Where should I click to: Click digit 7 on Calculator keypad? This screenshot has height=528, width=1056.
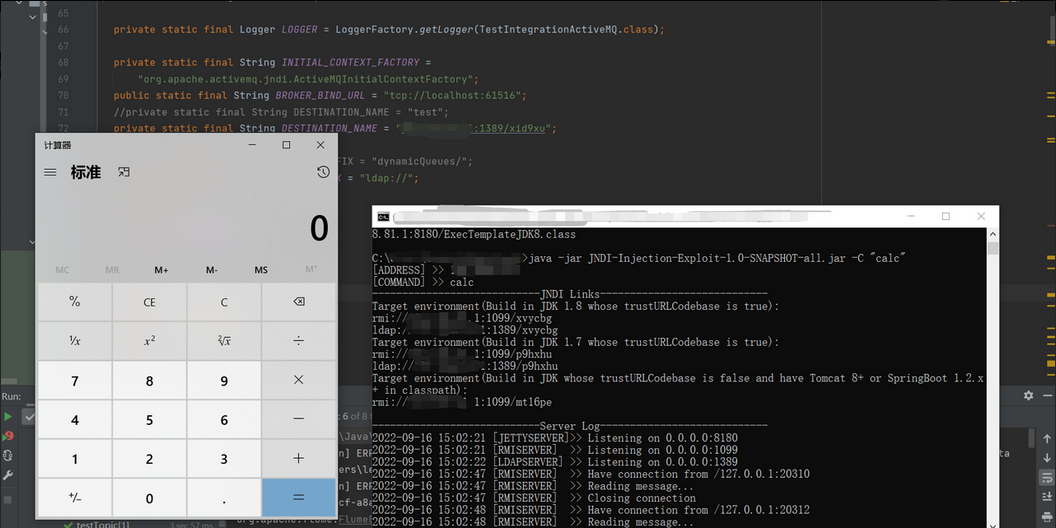[75, 381]
